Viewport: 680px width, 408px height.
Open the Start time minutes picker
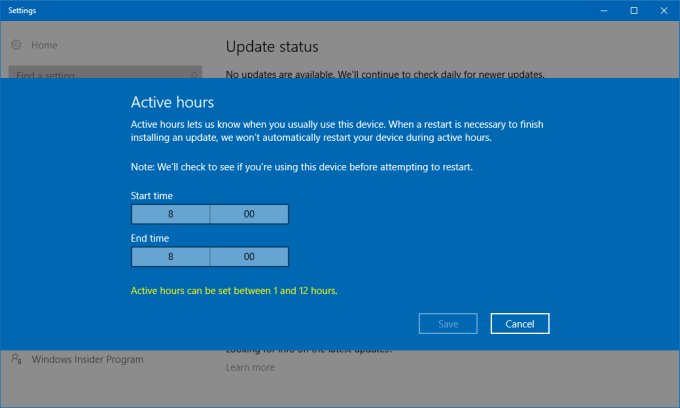tap(249, 214)
